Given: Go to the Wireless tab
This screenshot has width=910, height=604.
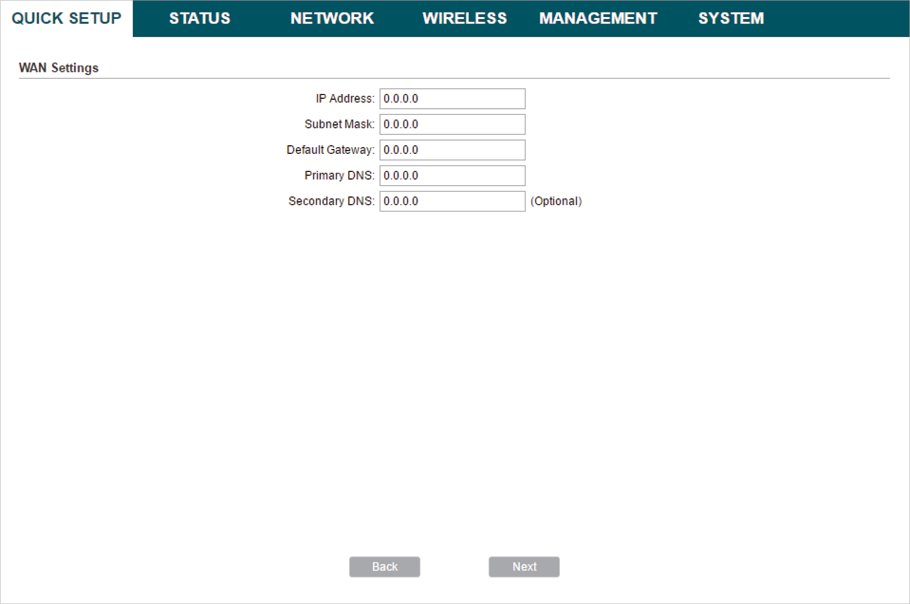Looking at the screenshot, I should (465, 19).
